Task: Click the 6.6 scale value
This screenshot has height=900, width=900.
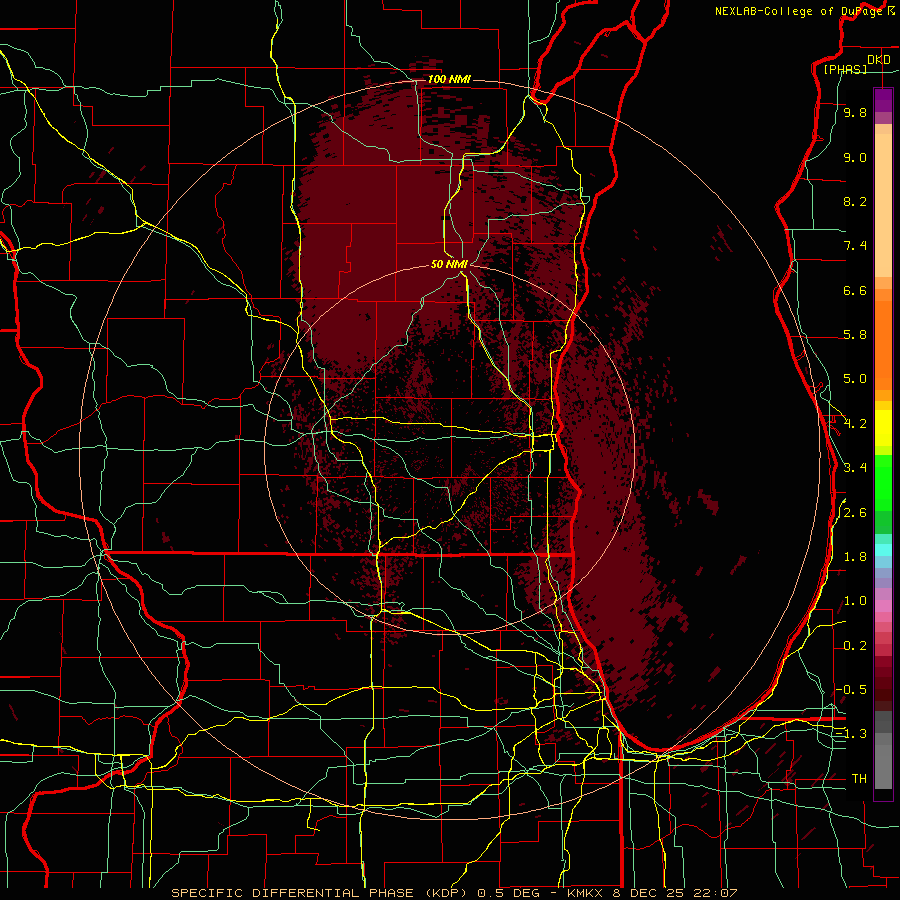Action: tap(855, 290)
